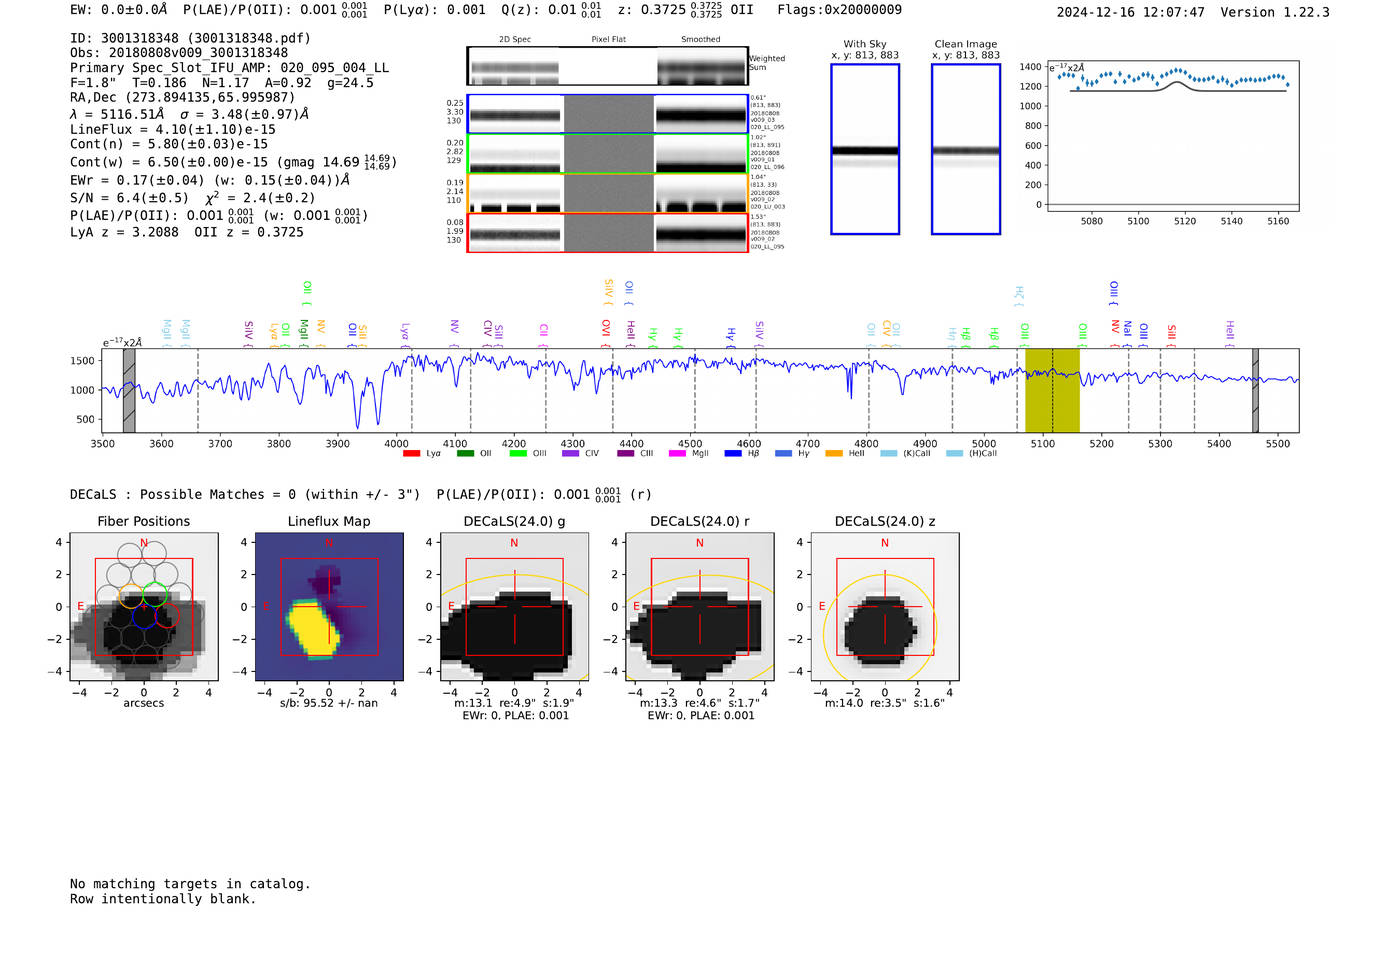Screen dimensions: 1400x953
Task: Click the Weighted Sum spectrum strip
Action: (x=608, y=66)
